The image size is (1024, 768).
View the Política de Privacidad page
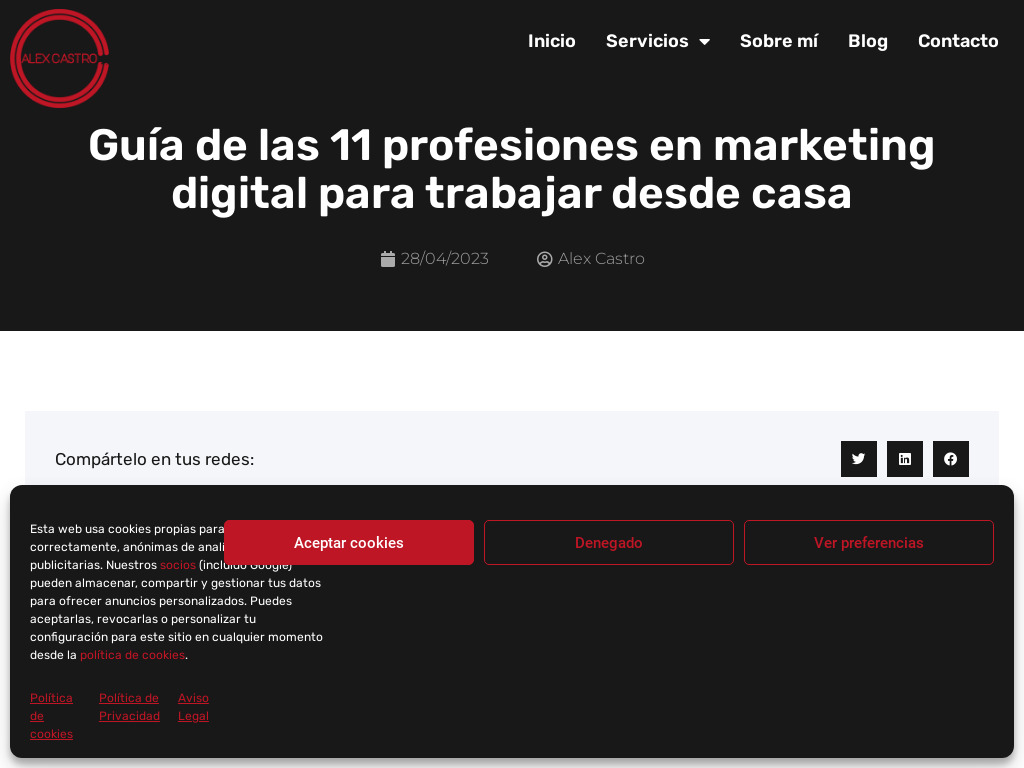pos(128,707)
